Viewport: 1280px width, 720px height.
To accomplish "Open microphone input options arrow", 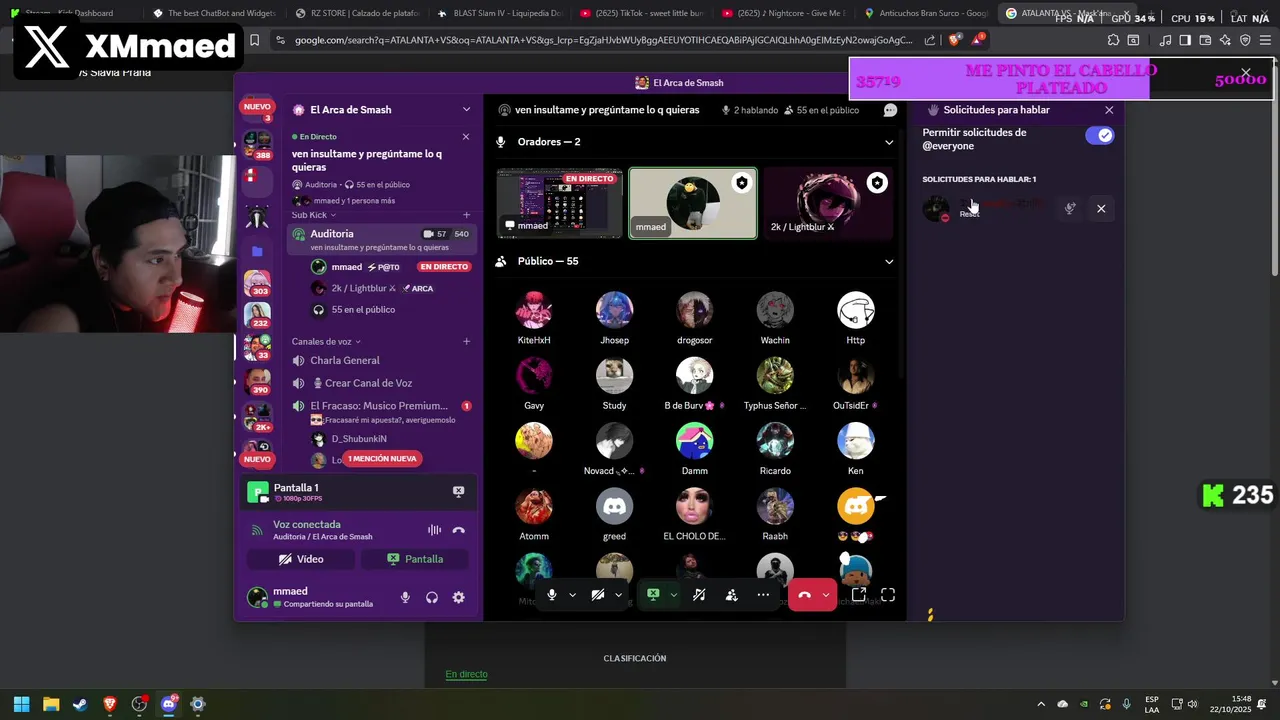I will [572, 594].
